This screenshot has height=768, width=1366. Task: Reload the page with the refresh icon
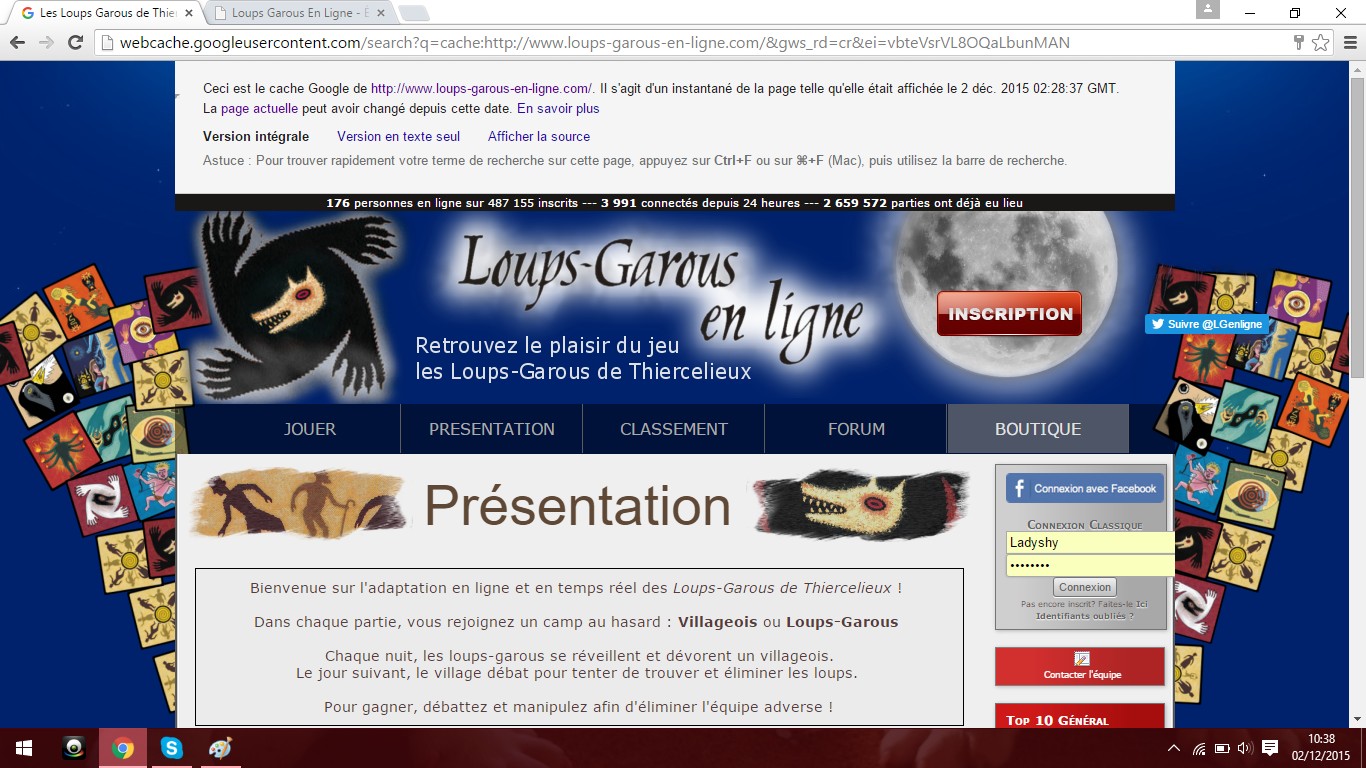(x=75, y=43)
